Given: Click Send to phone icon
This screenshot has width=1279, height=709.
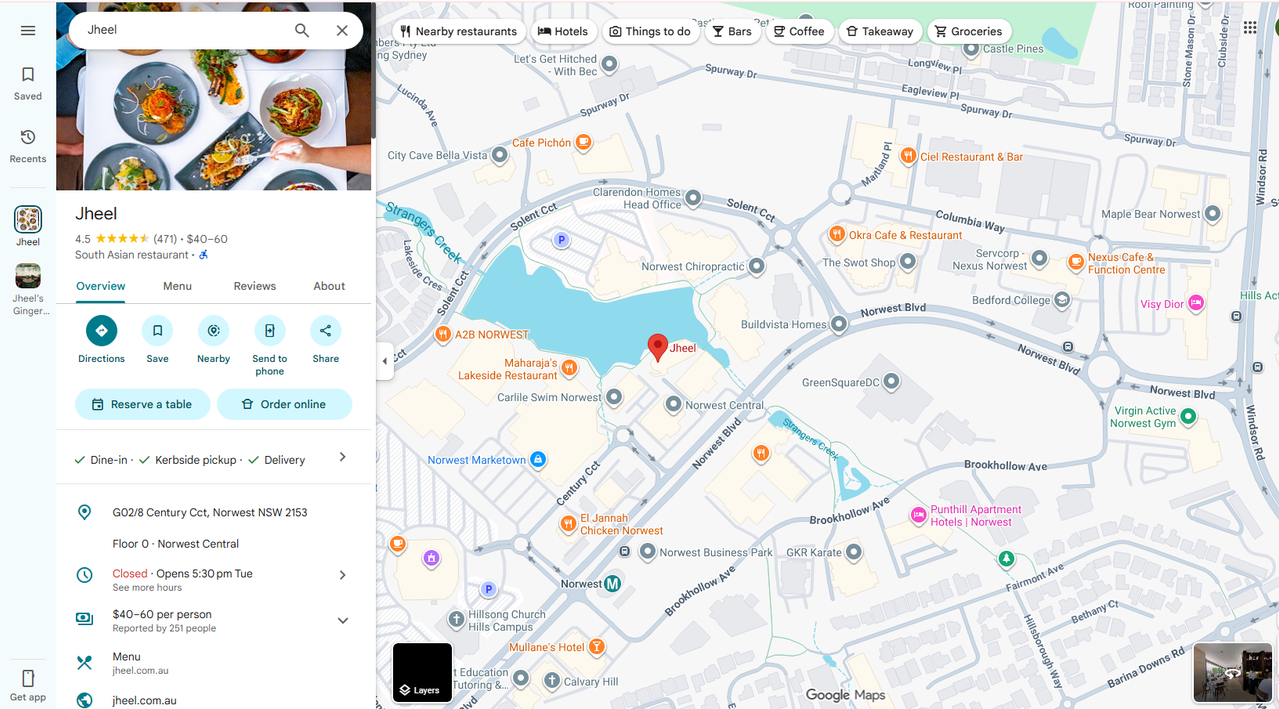Looking at the screenshot, I should 269,331.
